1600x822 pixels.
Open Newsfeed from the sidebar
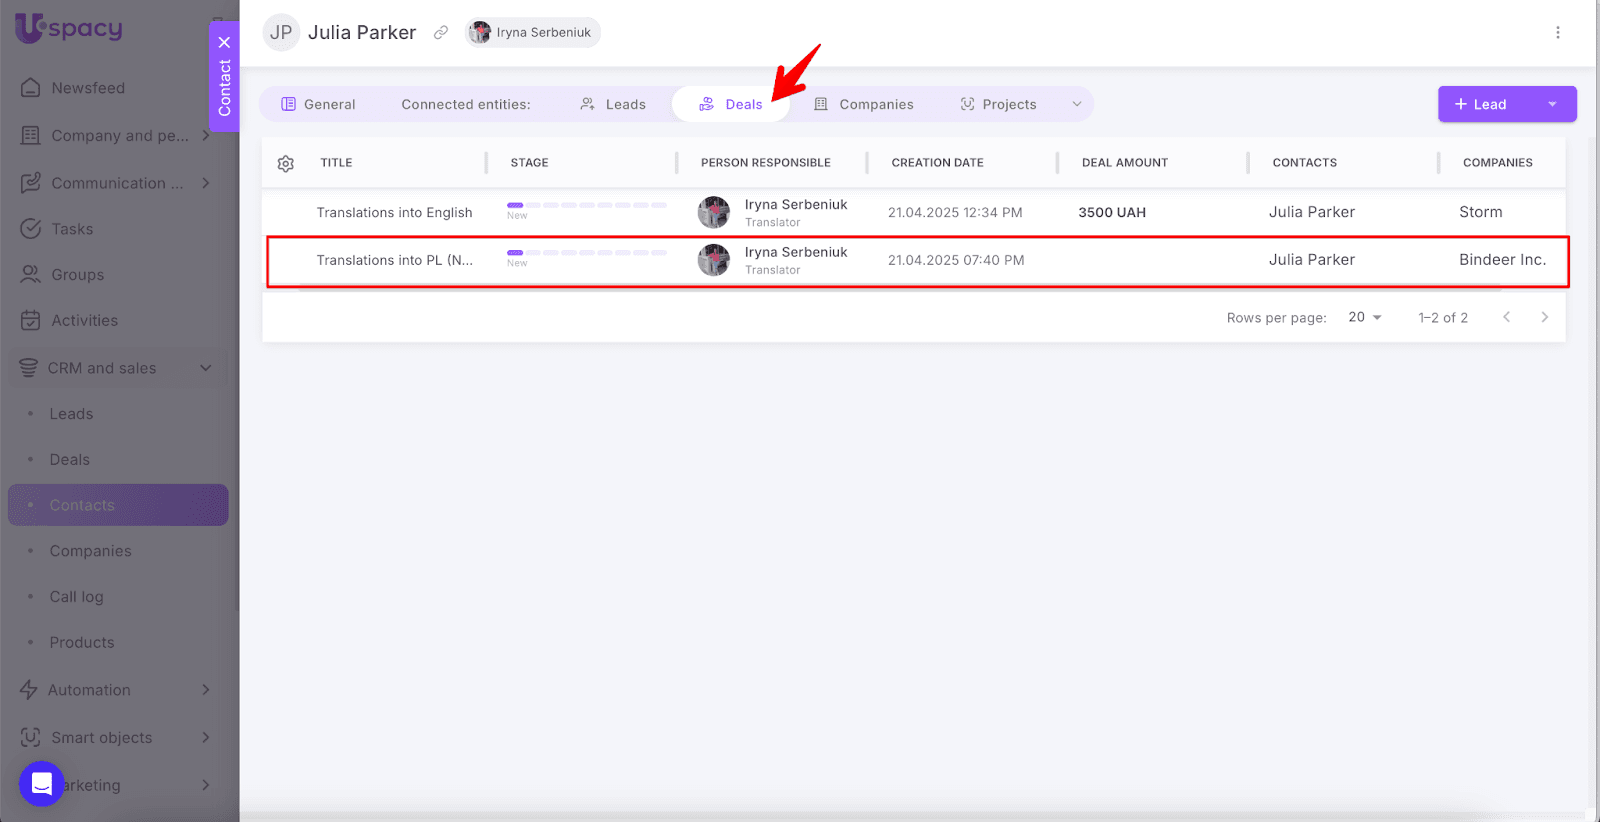tap(88, 88)
